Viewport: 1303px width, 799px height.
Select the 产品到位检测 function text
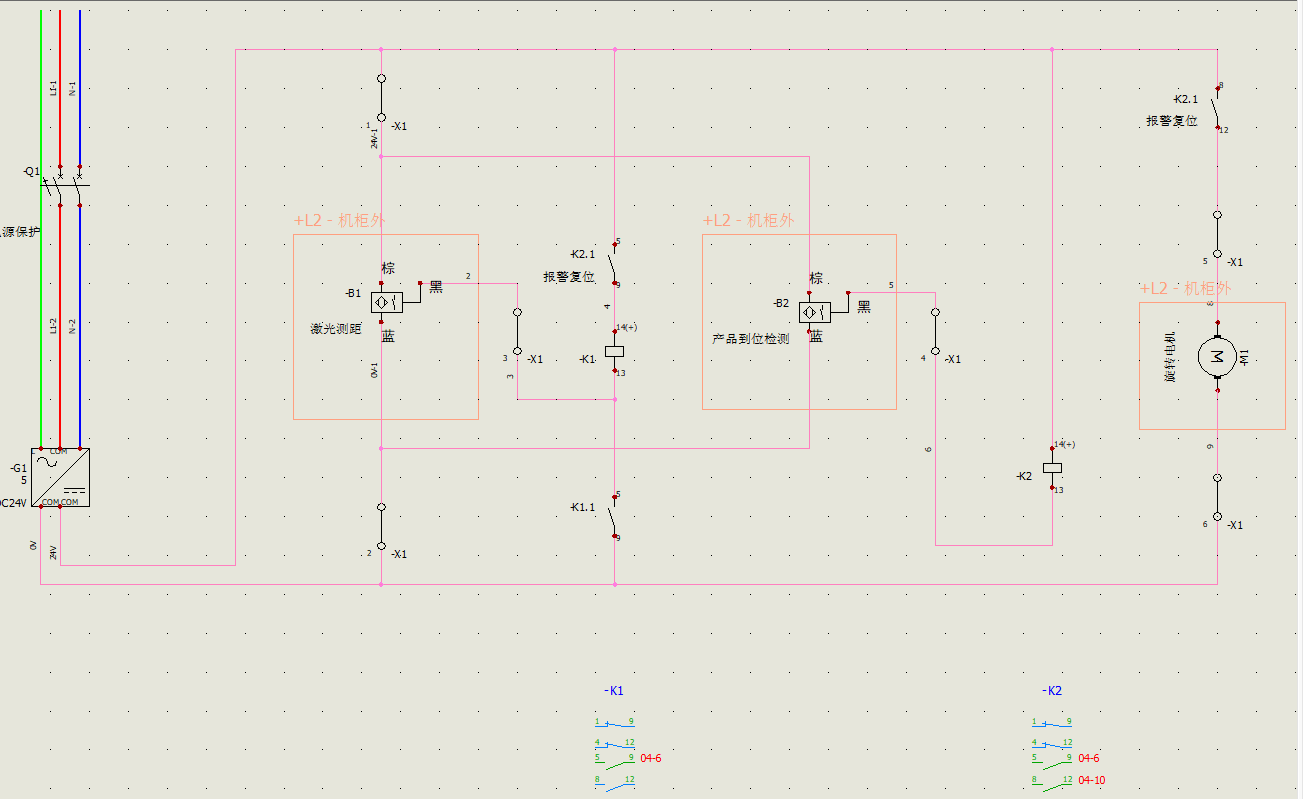tap(750, 339)
